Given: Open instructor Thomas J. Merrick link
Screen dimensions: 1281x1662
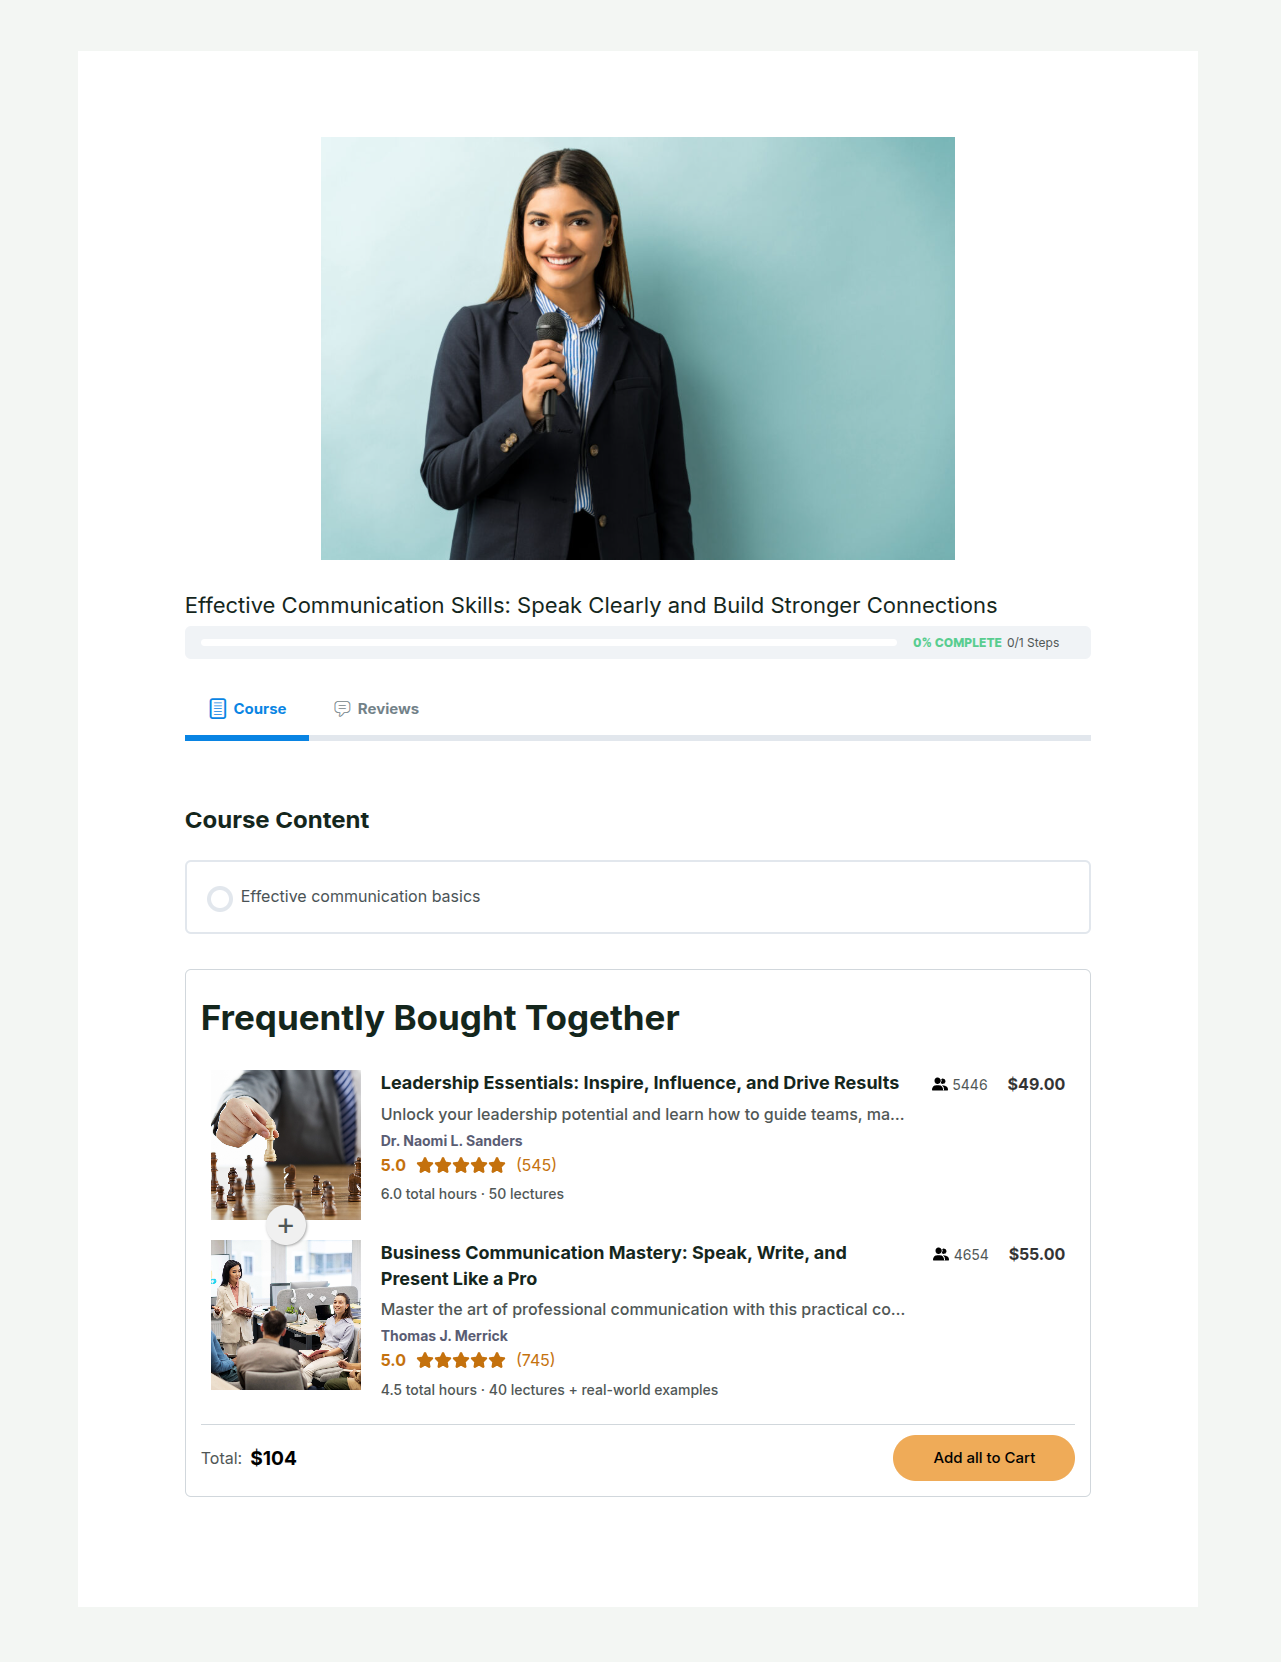Looking at the screenshot, I should pyautogui.click(x=444, y=1336).
